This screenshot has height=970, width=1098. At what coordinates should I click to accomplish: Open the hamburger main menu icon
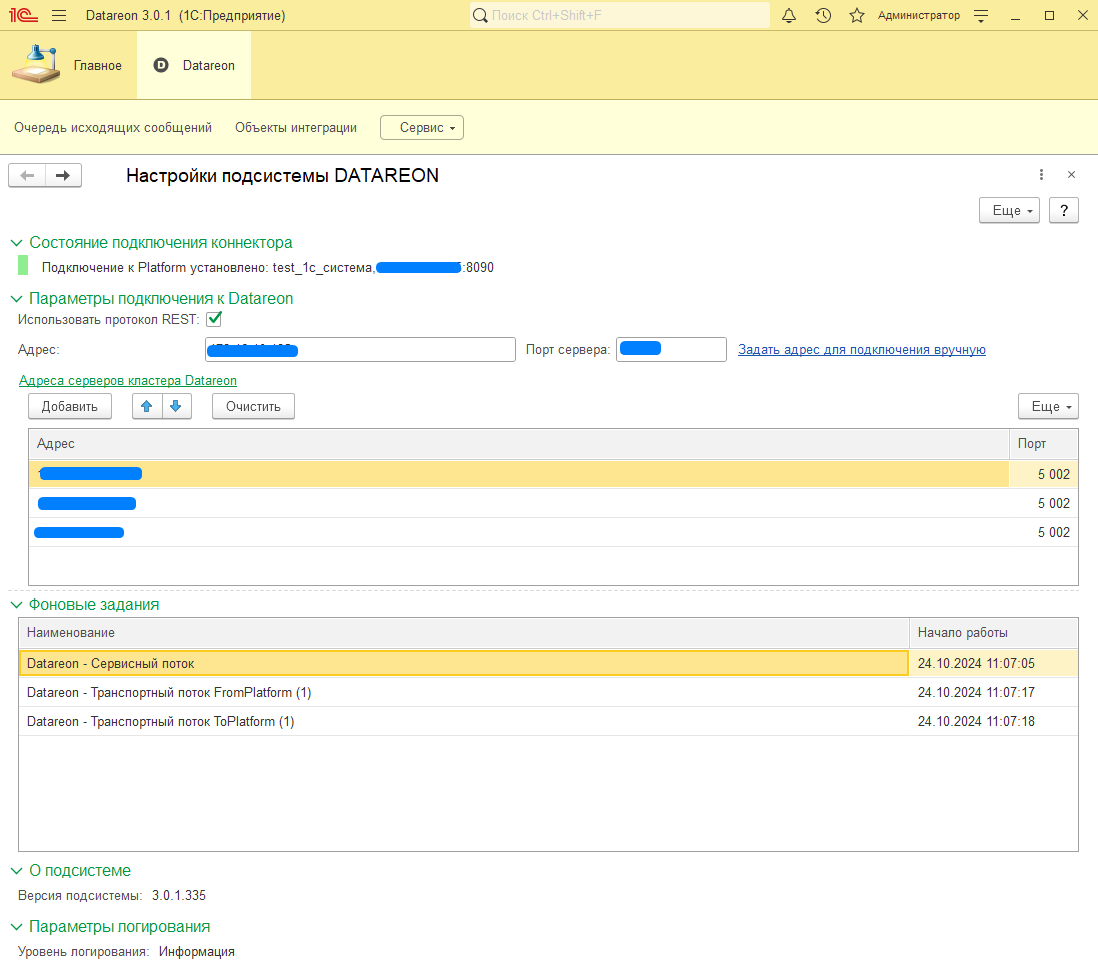pos(59,16)
